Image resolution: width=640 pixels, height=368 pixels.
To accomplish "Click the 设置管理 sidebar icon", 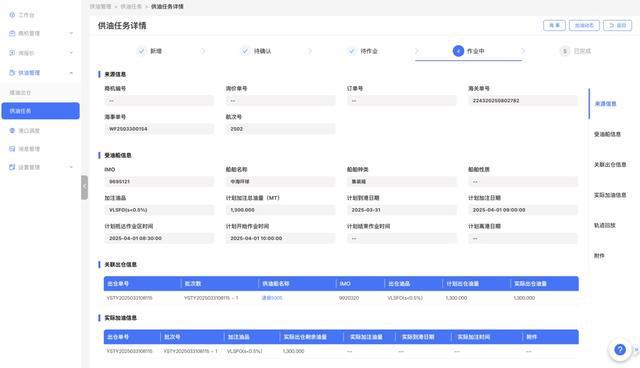I will click(x=12, y=167).
